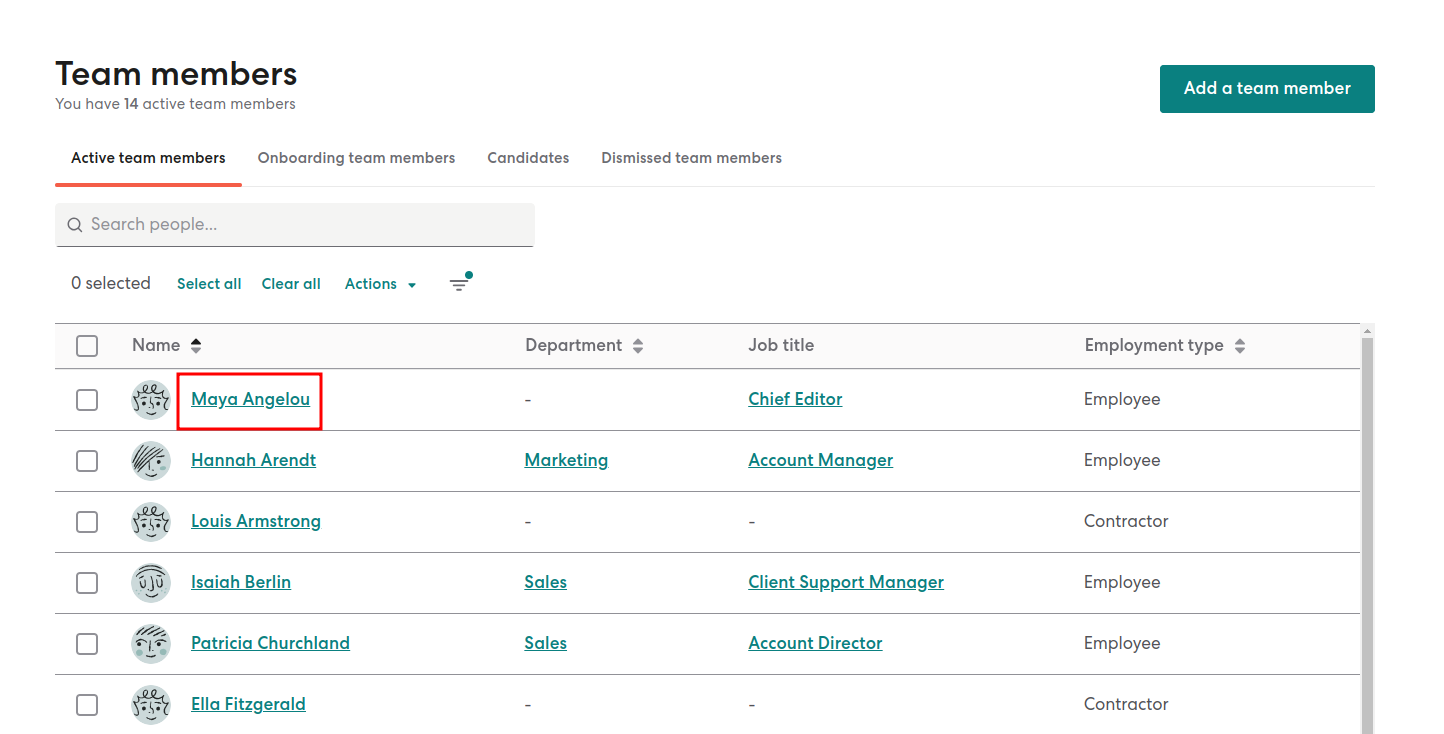Open Hannah Arendt's avatar
The width and height of the screenshot is (1444, 734).
coord(151,461)
